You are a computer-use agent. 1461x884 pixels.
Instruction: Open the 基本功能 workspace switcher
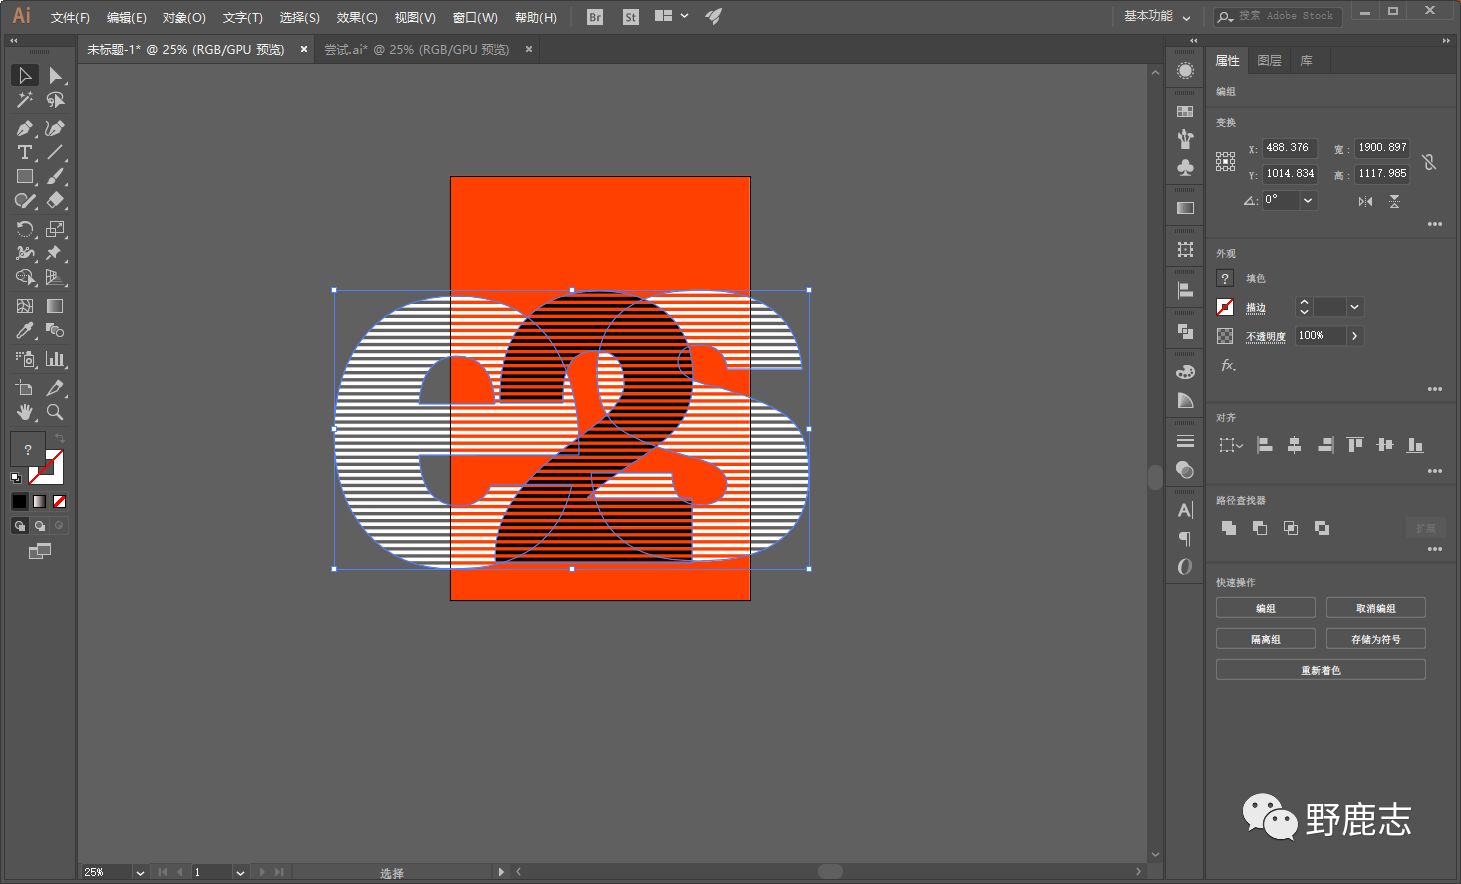click(x=1157, y=17)
